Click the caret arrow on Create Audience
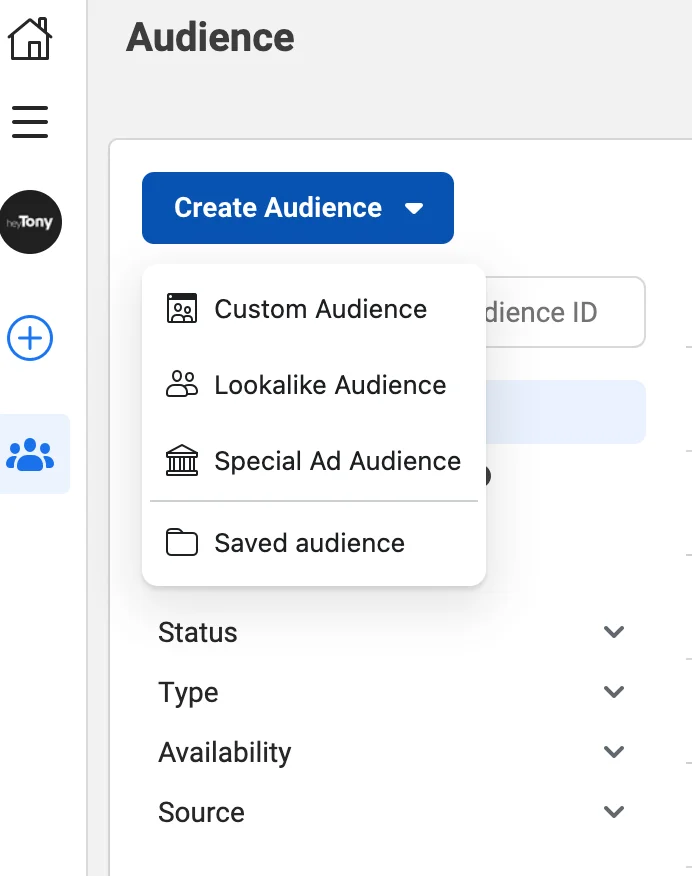Viewport: 692px width, 876px height. [x=414, y=208]
